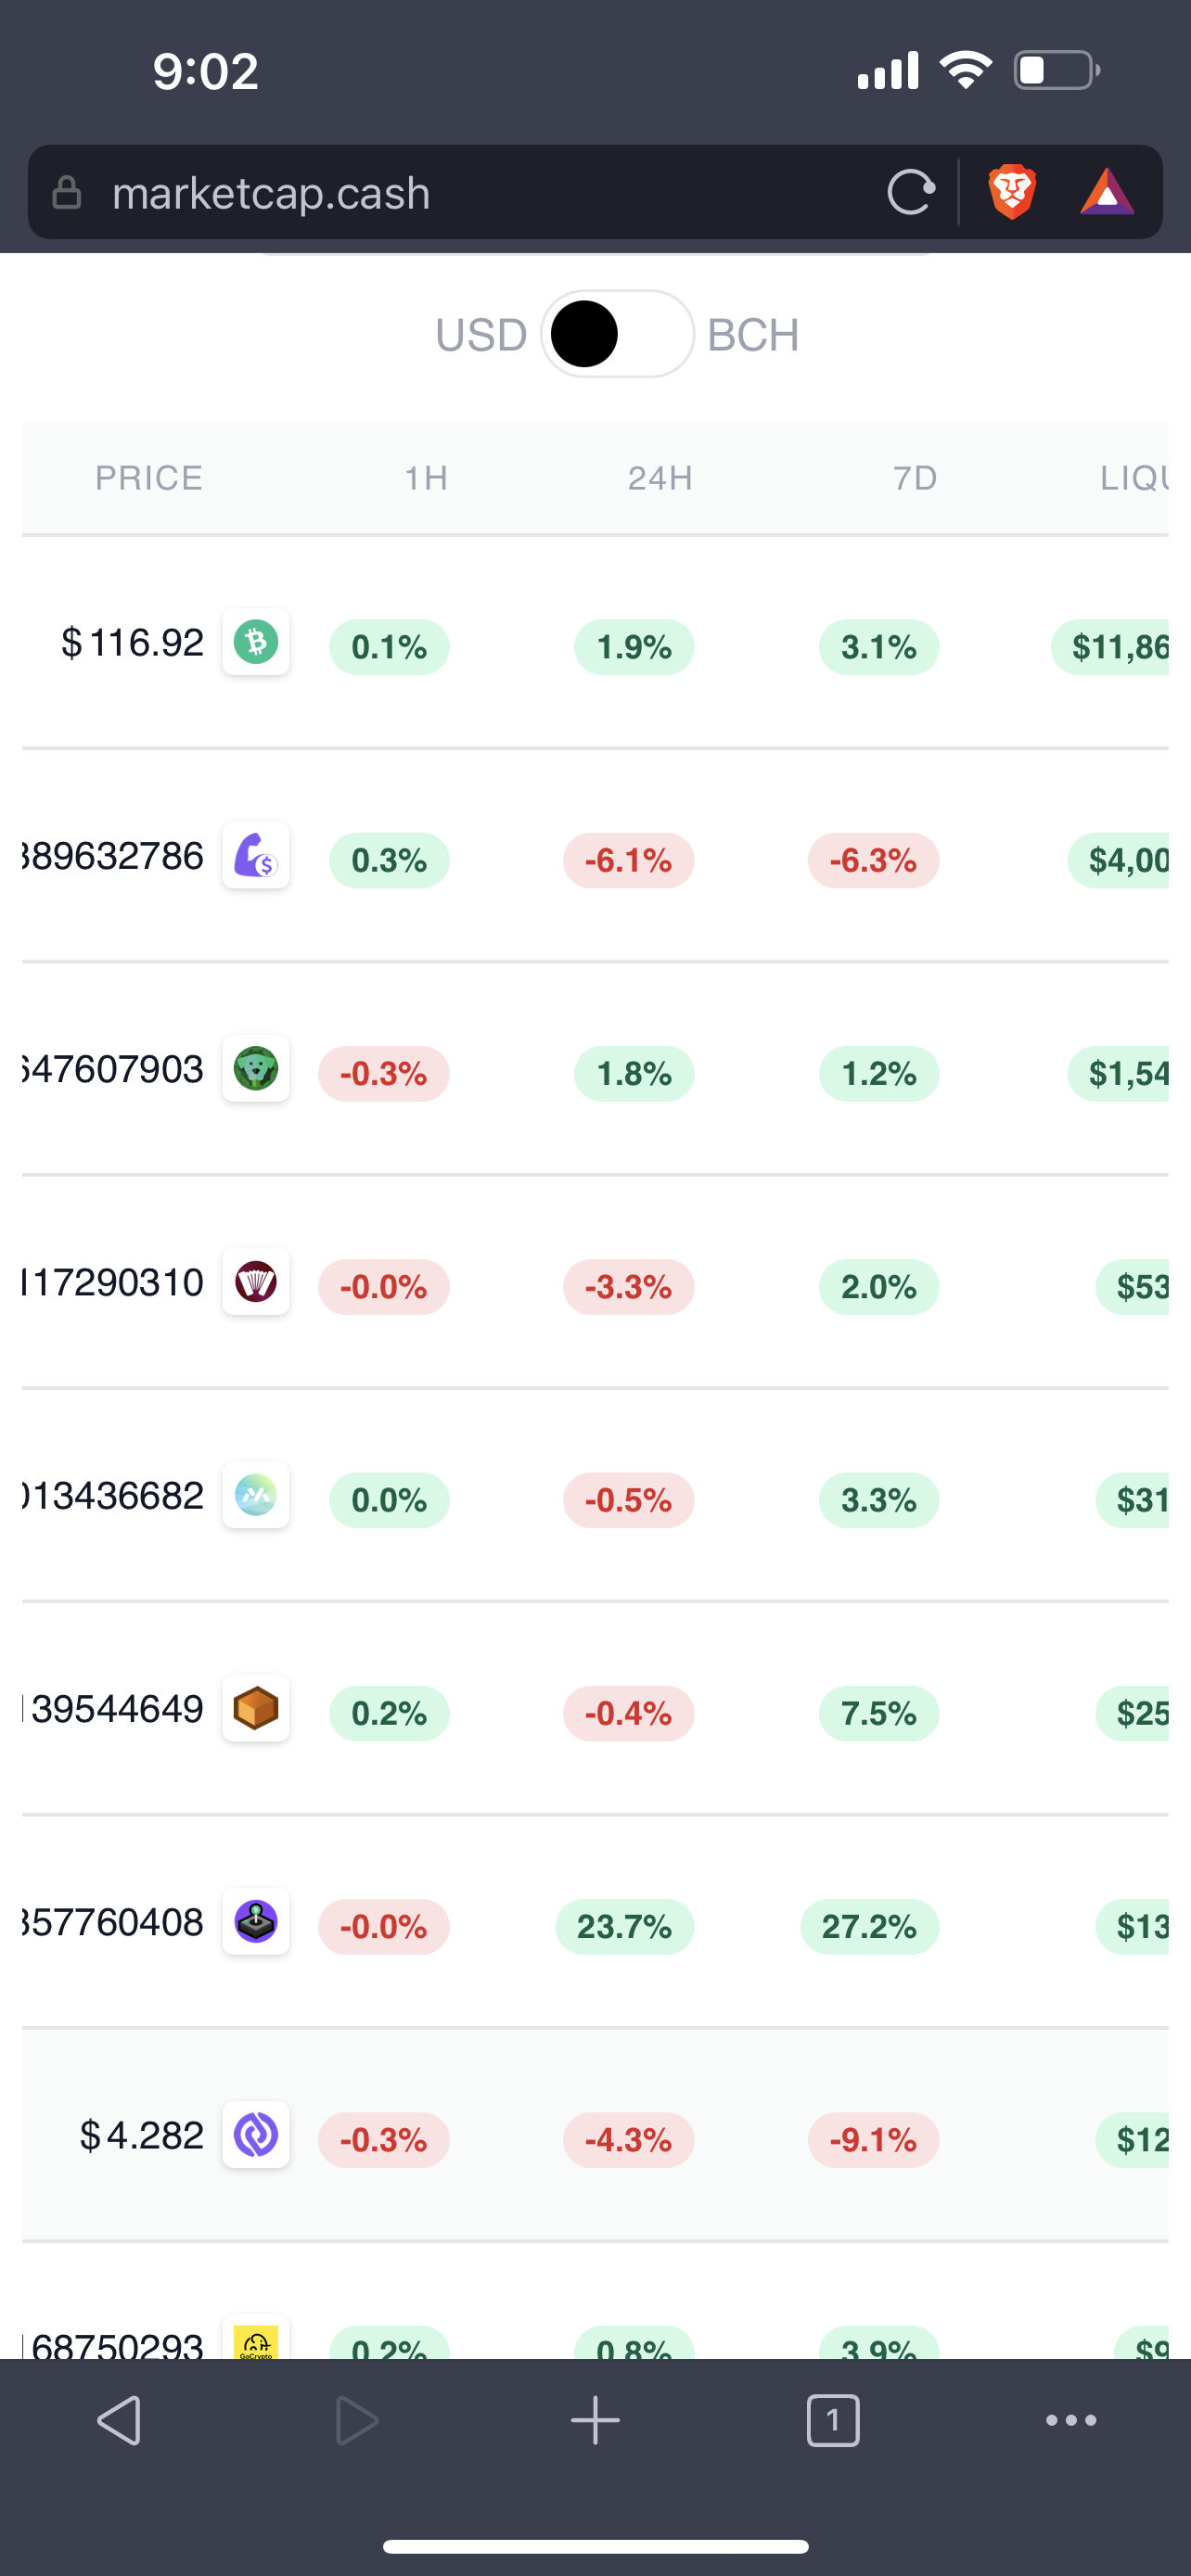This screenshot has width=1191, height=2576.
Task: Select the USD currency label
Action: click(481, 335)
